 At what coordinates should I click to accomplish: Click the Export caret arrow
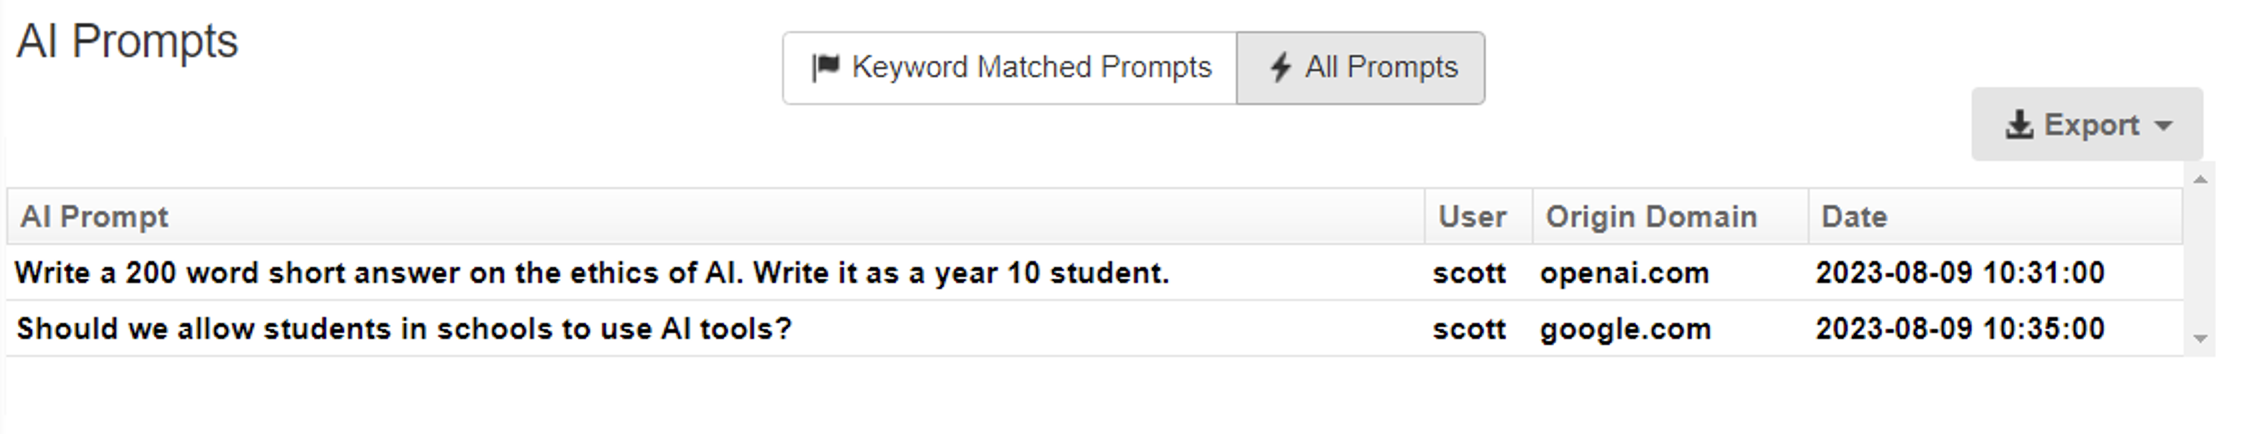[2164, 126]
